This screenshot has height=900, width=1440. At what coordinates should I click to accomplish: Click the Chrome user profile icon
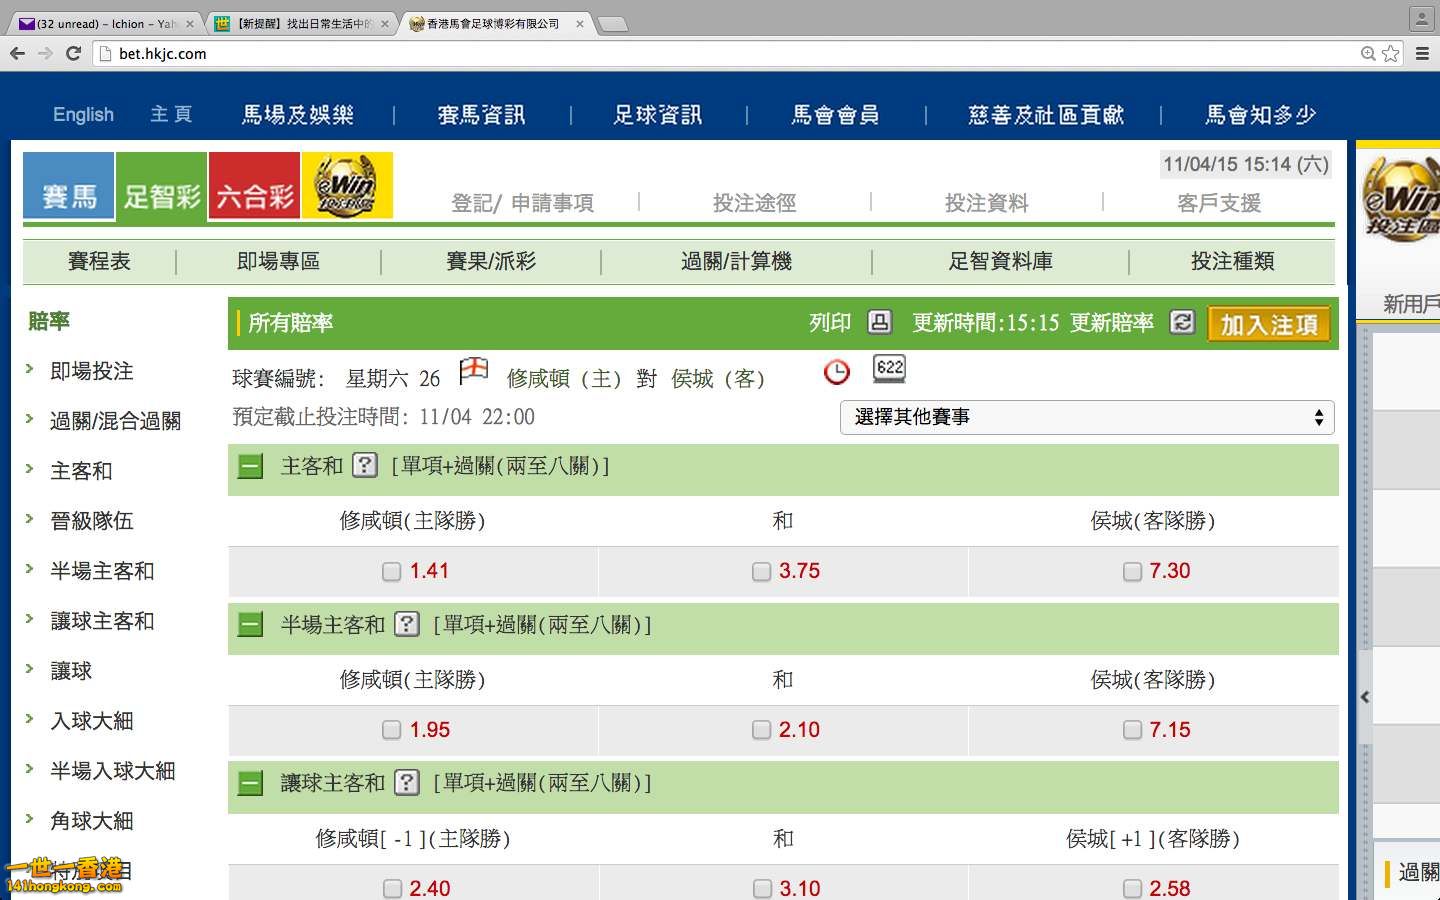tap(1422, 18)
